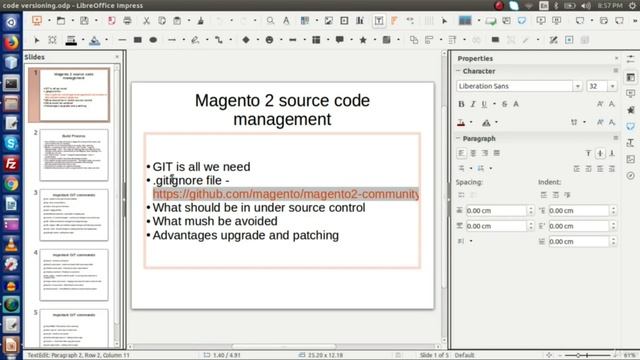This screenshot has width=640, height=360.
Task: Open Paragraph section more options
Action: 616,138
